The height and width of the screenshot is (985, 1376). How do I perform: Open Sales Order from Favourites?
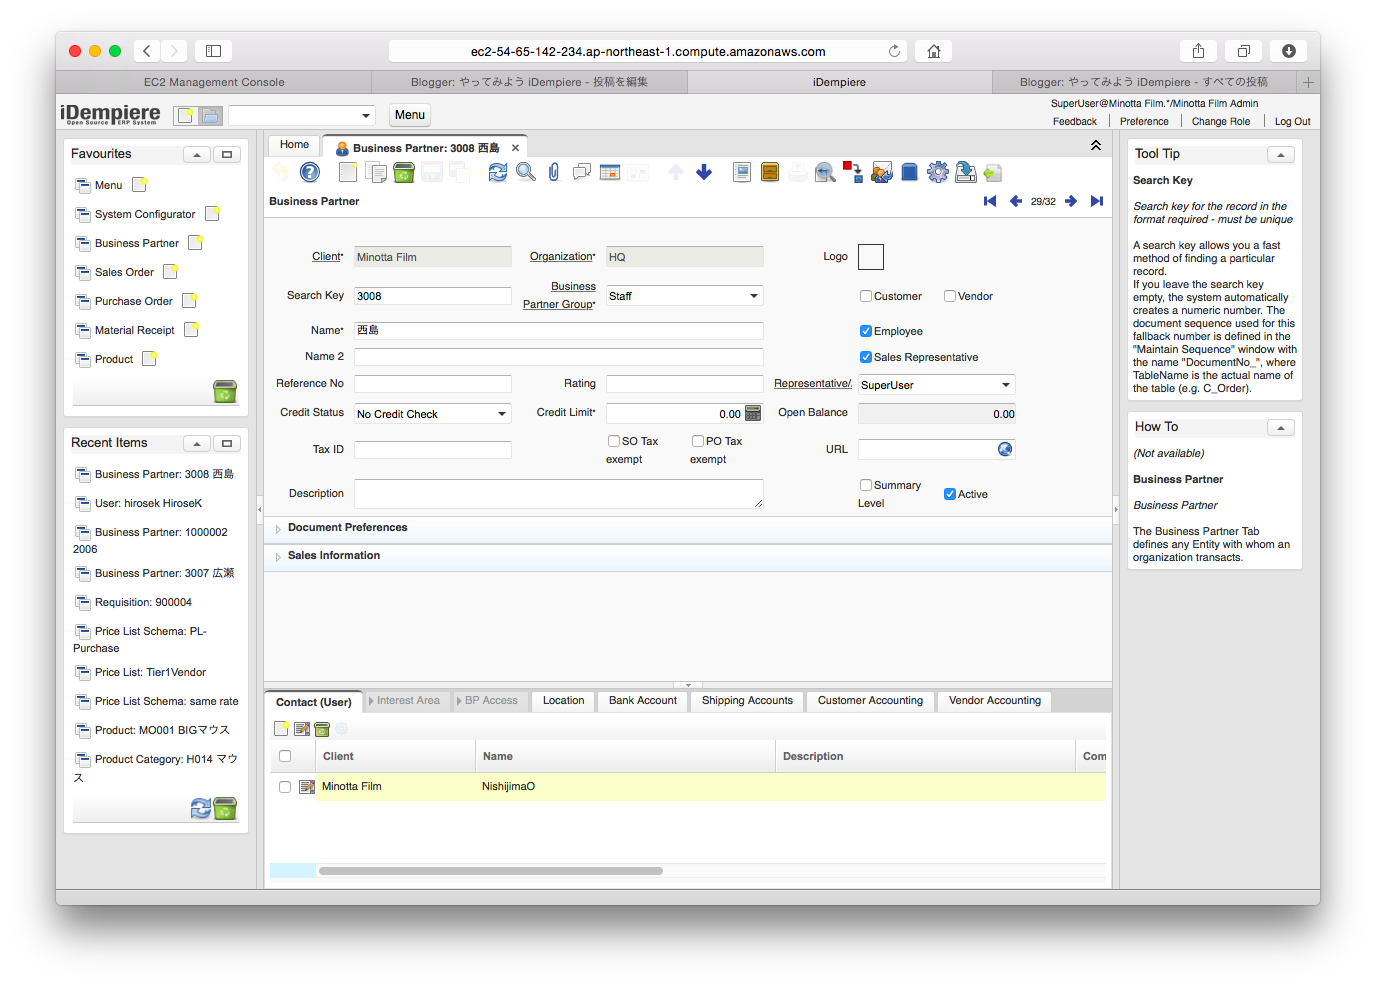(x=124, y=272)
